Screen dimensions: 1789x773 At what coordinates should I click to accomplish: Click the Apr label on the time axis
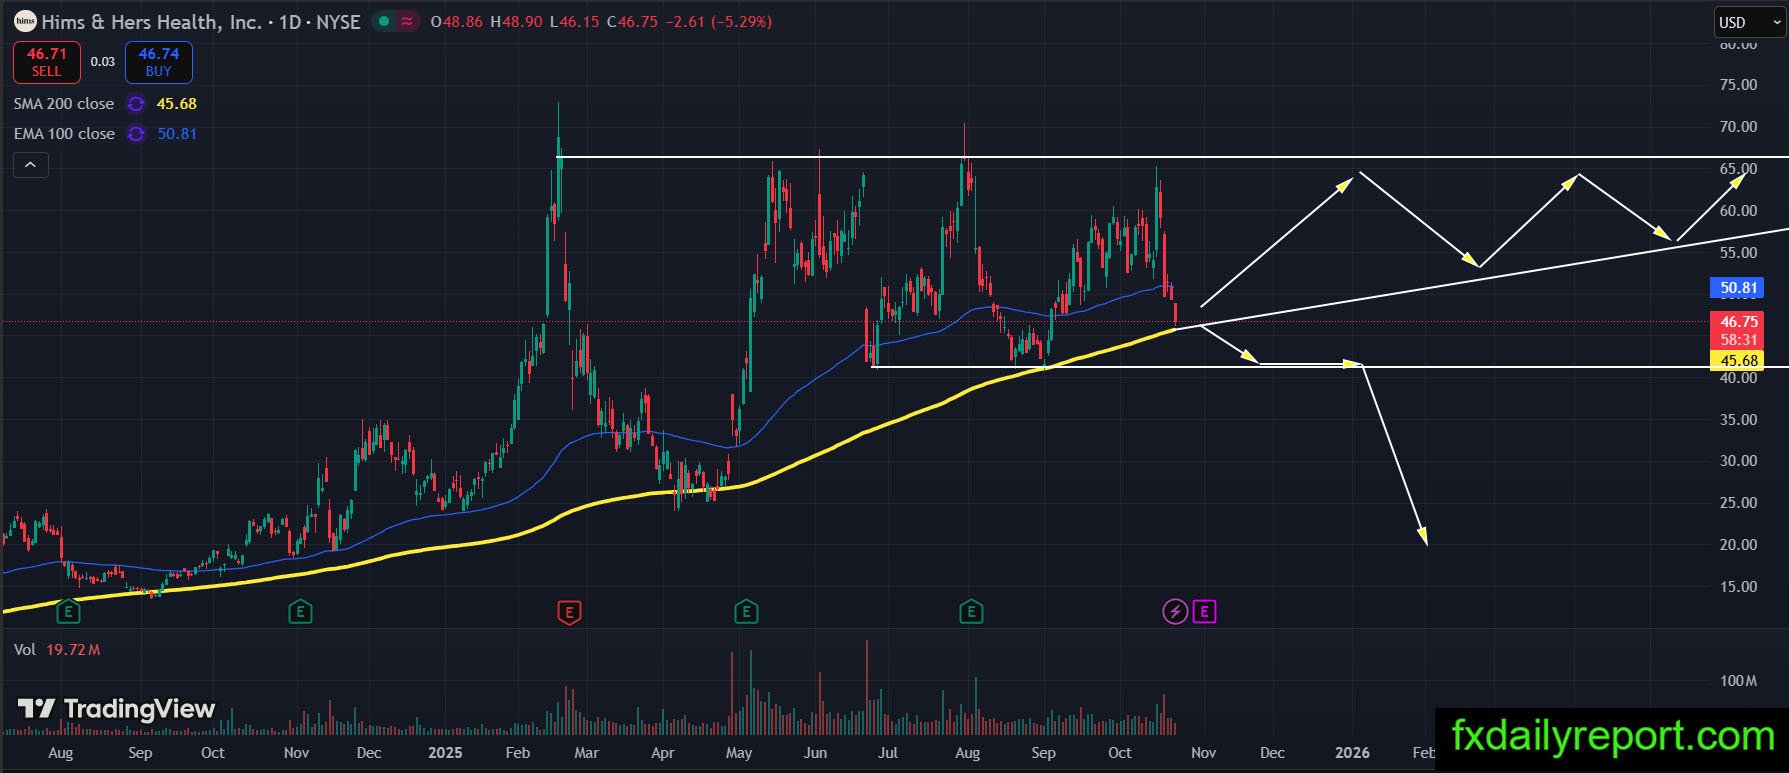pyautogui.click(x=662, y=753)
